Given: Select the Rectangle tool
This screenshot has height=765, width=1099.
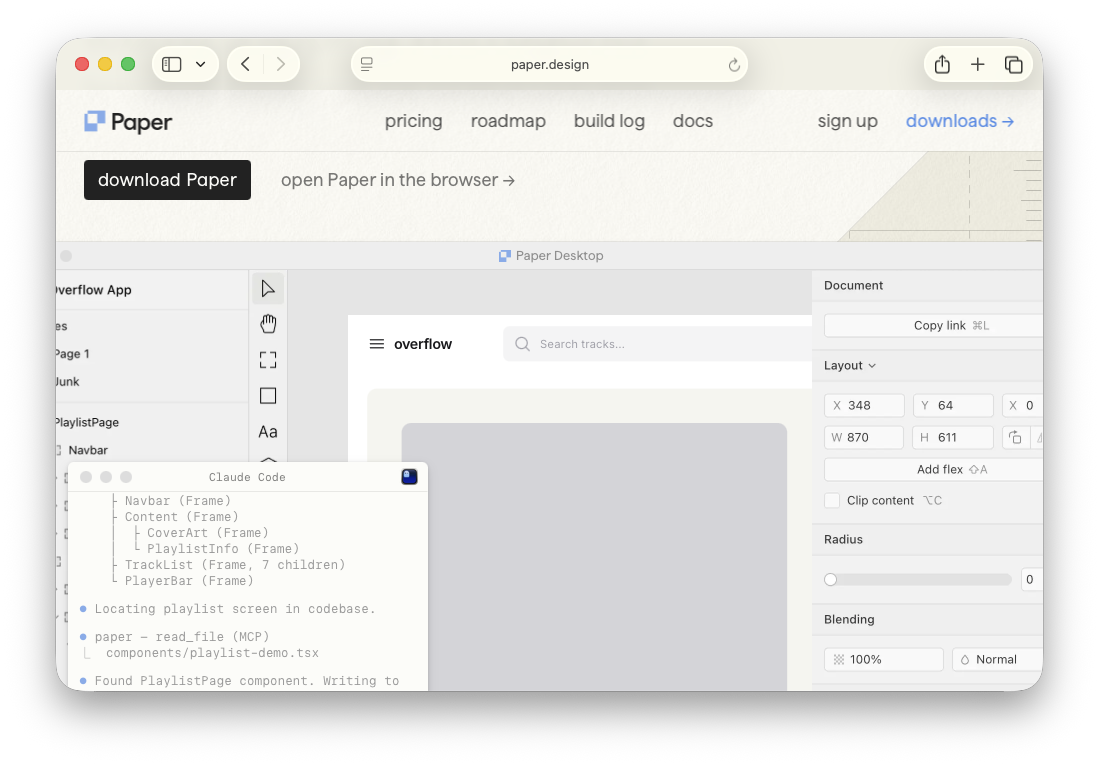Looking at the screenshot, I should pyautogui.click(x=268, y=395).
